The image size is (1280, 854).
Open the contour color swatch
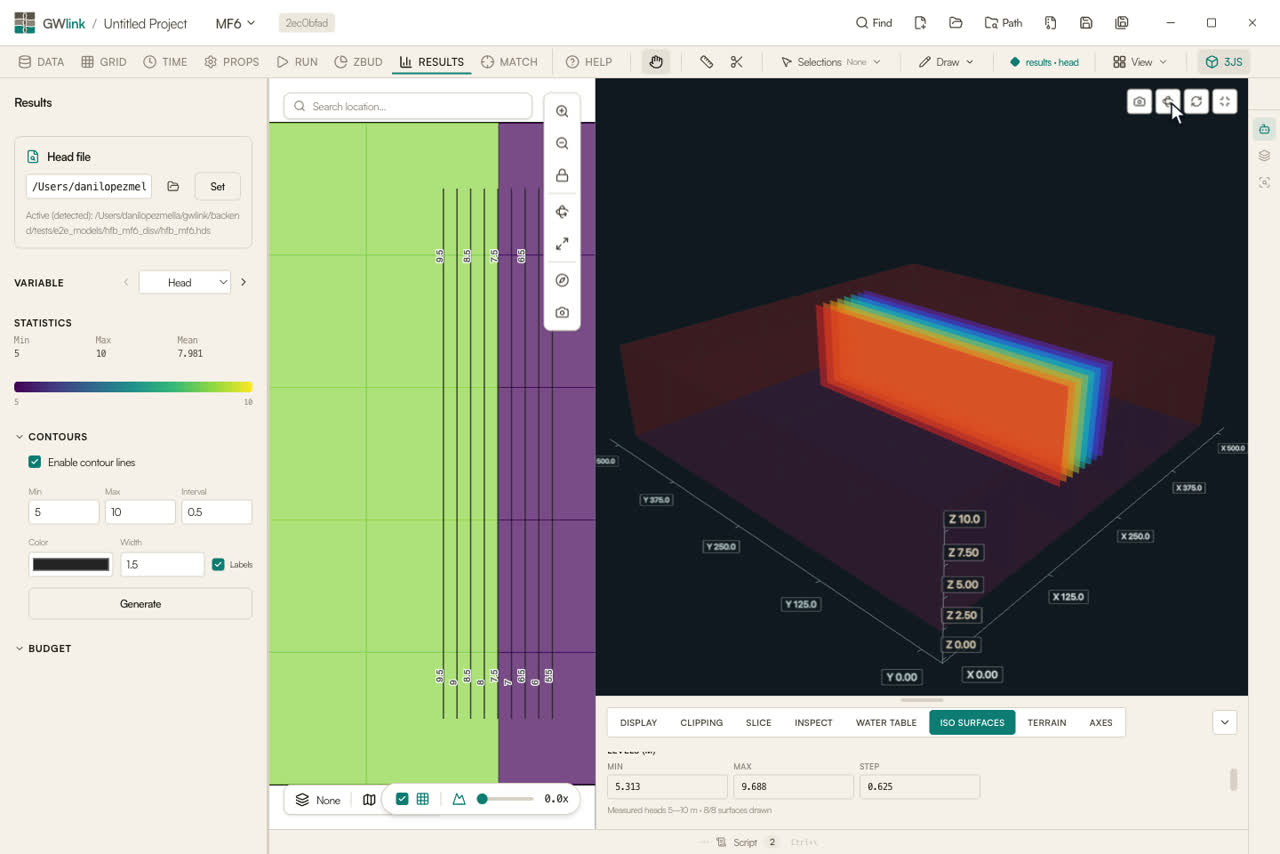click(x=71, y=565)
